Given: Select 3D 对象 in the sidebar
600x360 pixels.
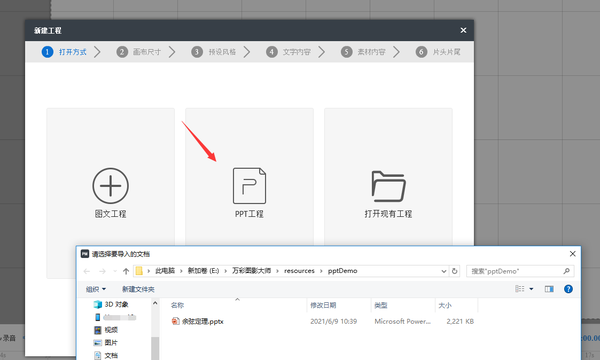Looking at the screenshot, I should 111,305.
